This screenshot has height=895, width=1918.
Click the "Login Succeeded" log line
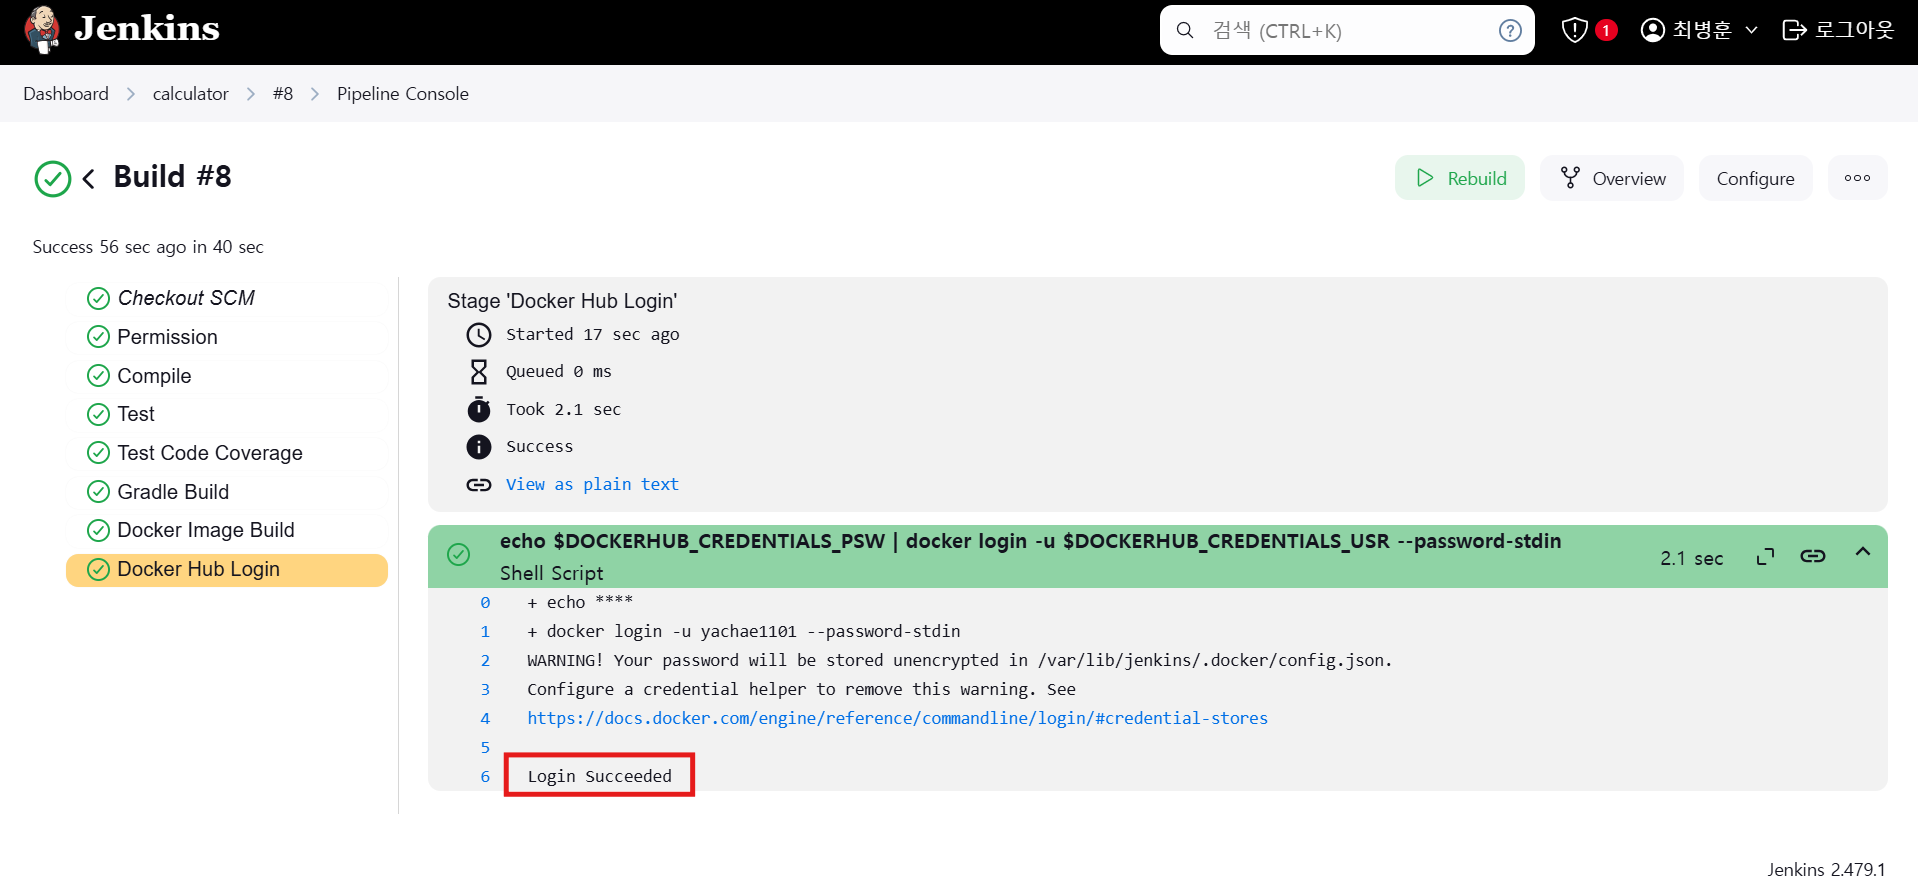pyautogui.click(x=600, y=776)
